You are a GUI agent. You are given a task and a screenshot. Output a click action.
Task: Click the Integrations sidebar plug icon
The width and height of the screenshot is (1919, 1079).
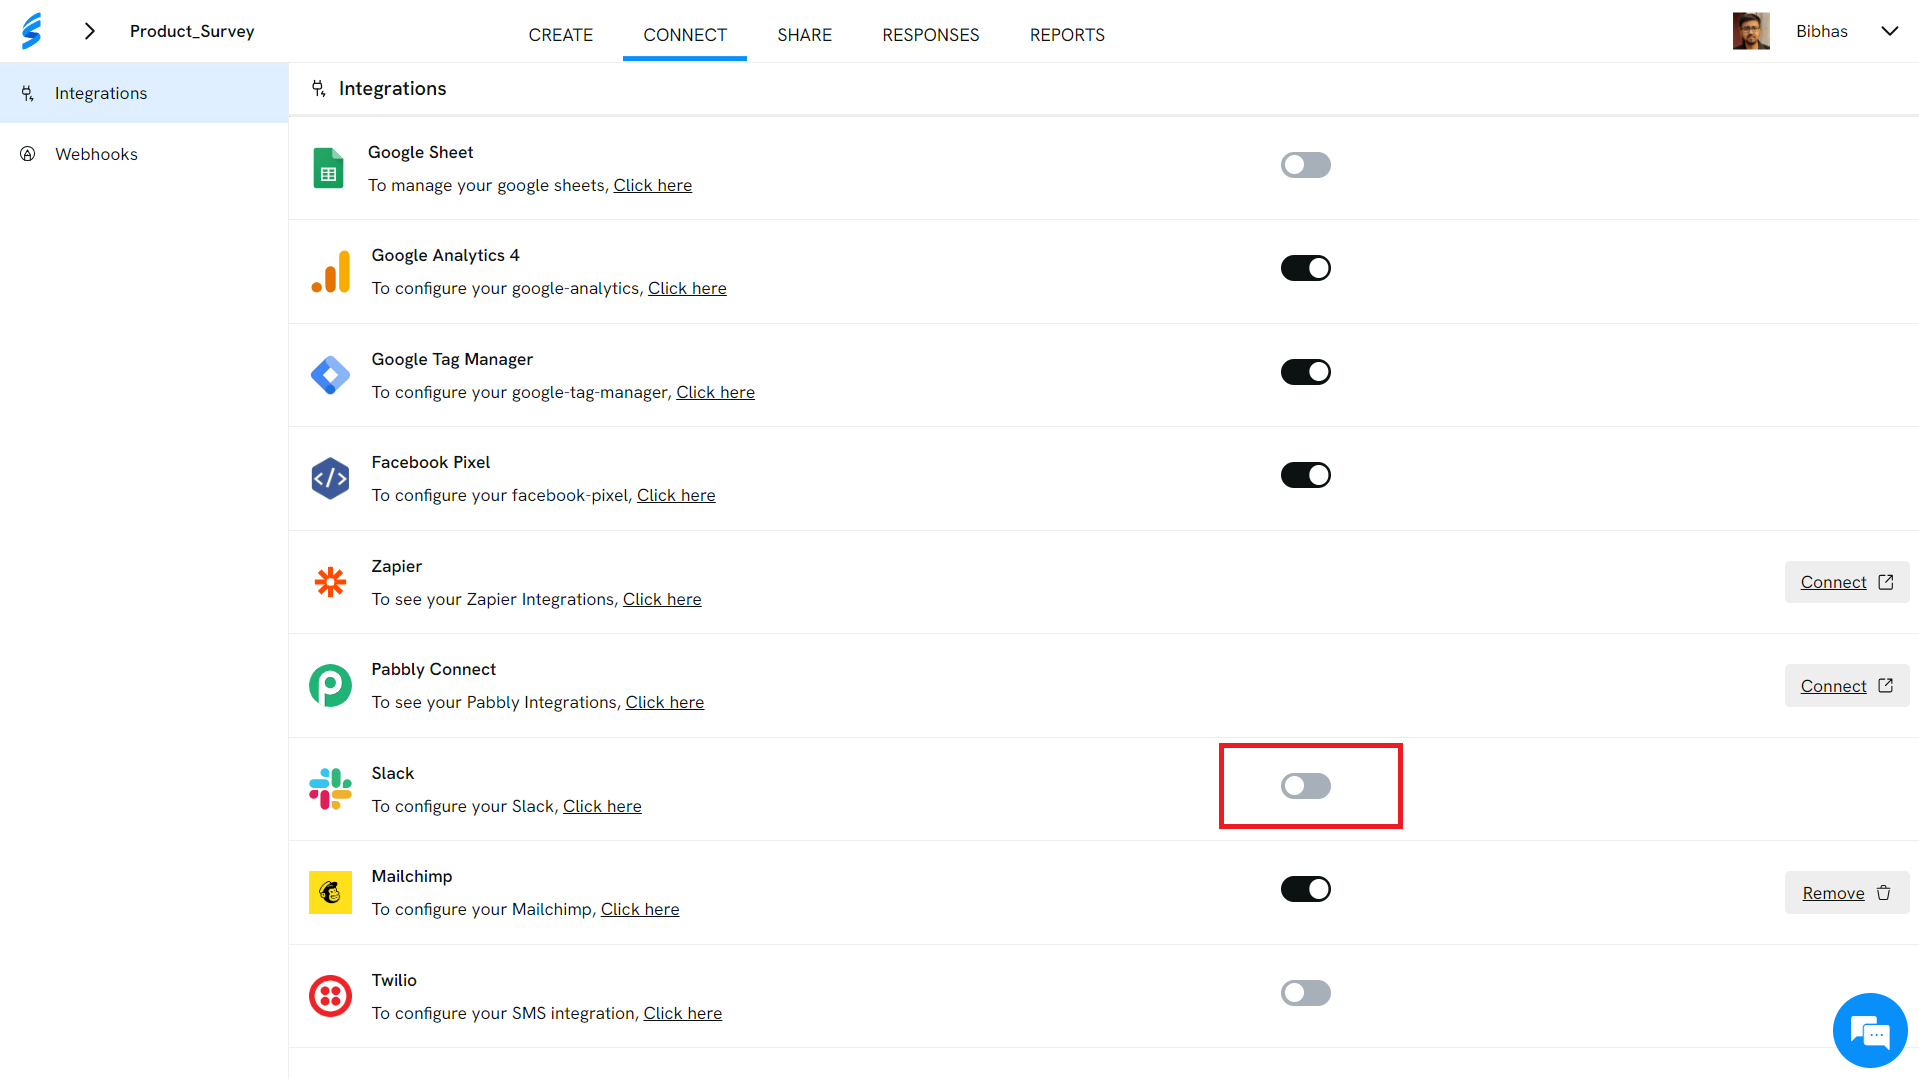click(28, 93)
